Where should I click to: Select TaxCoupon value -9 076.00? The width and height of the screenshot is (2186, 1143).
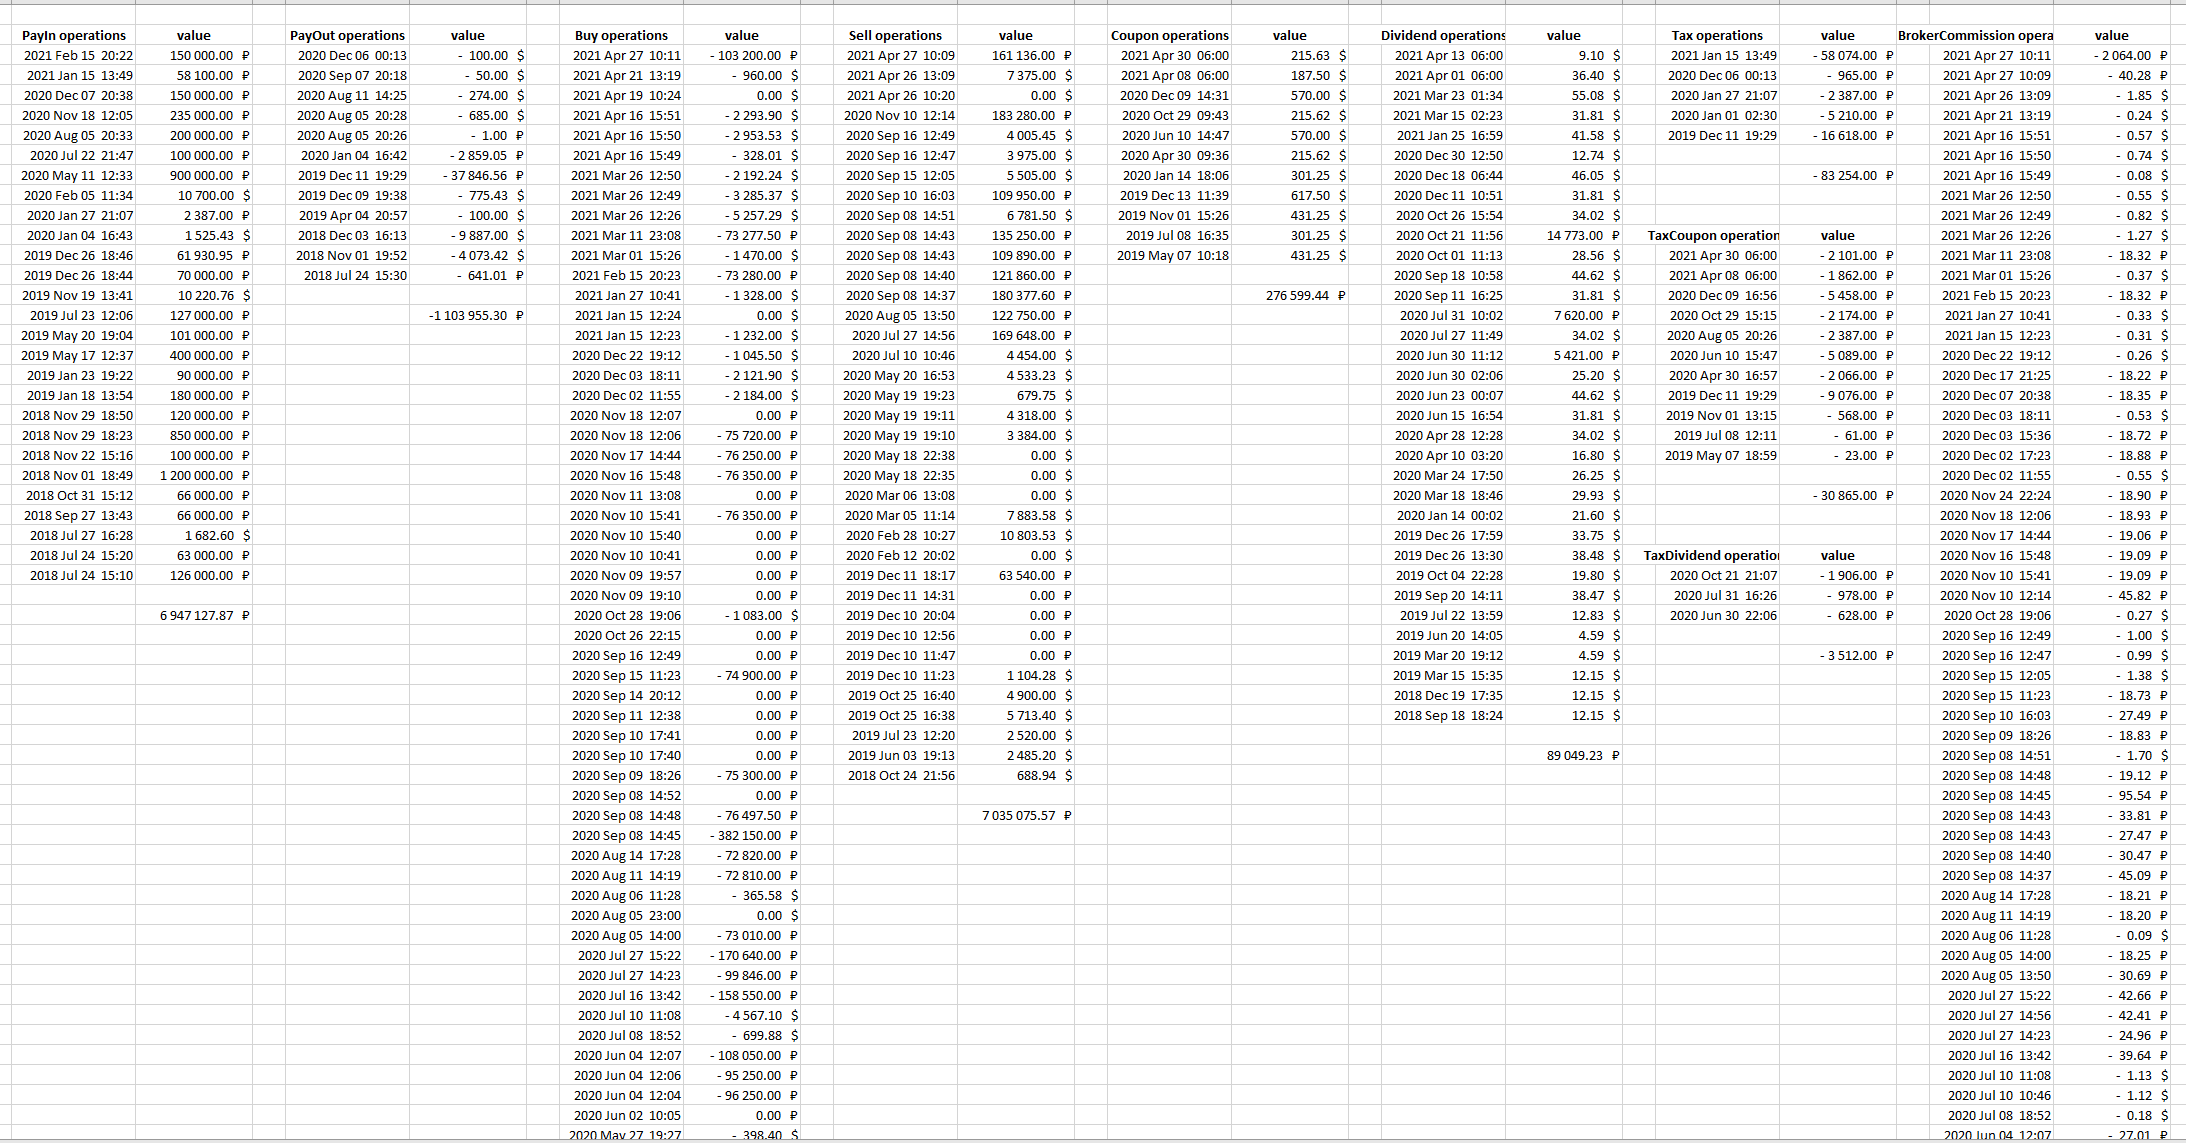click(1838, 395)
